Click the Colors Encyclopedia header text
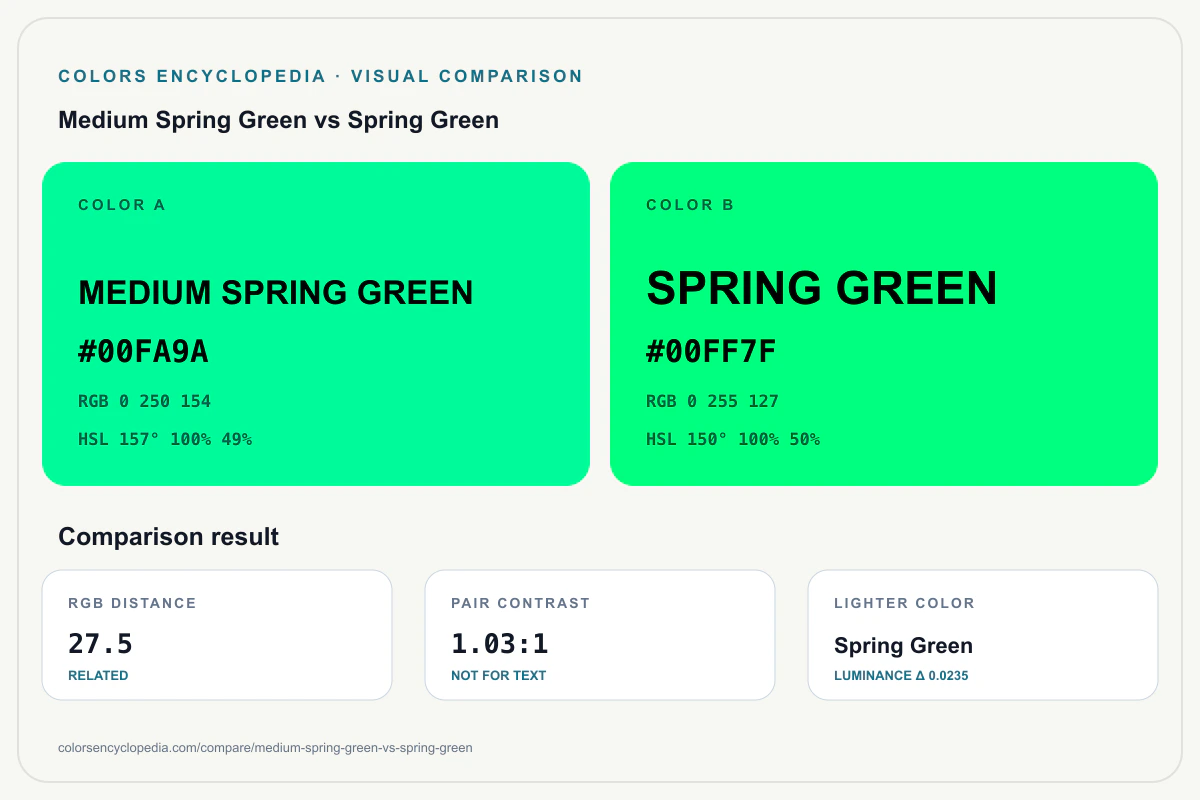 321,76
